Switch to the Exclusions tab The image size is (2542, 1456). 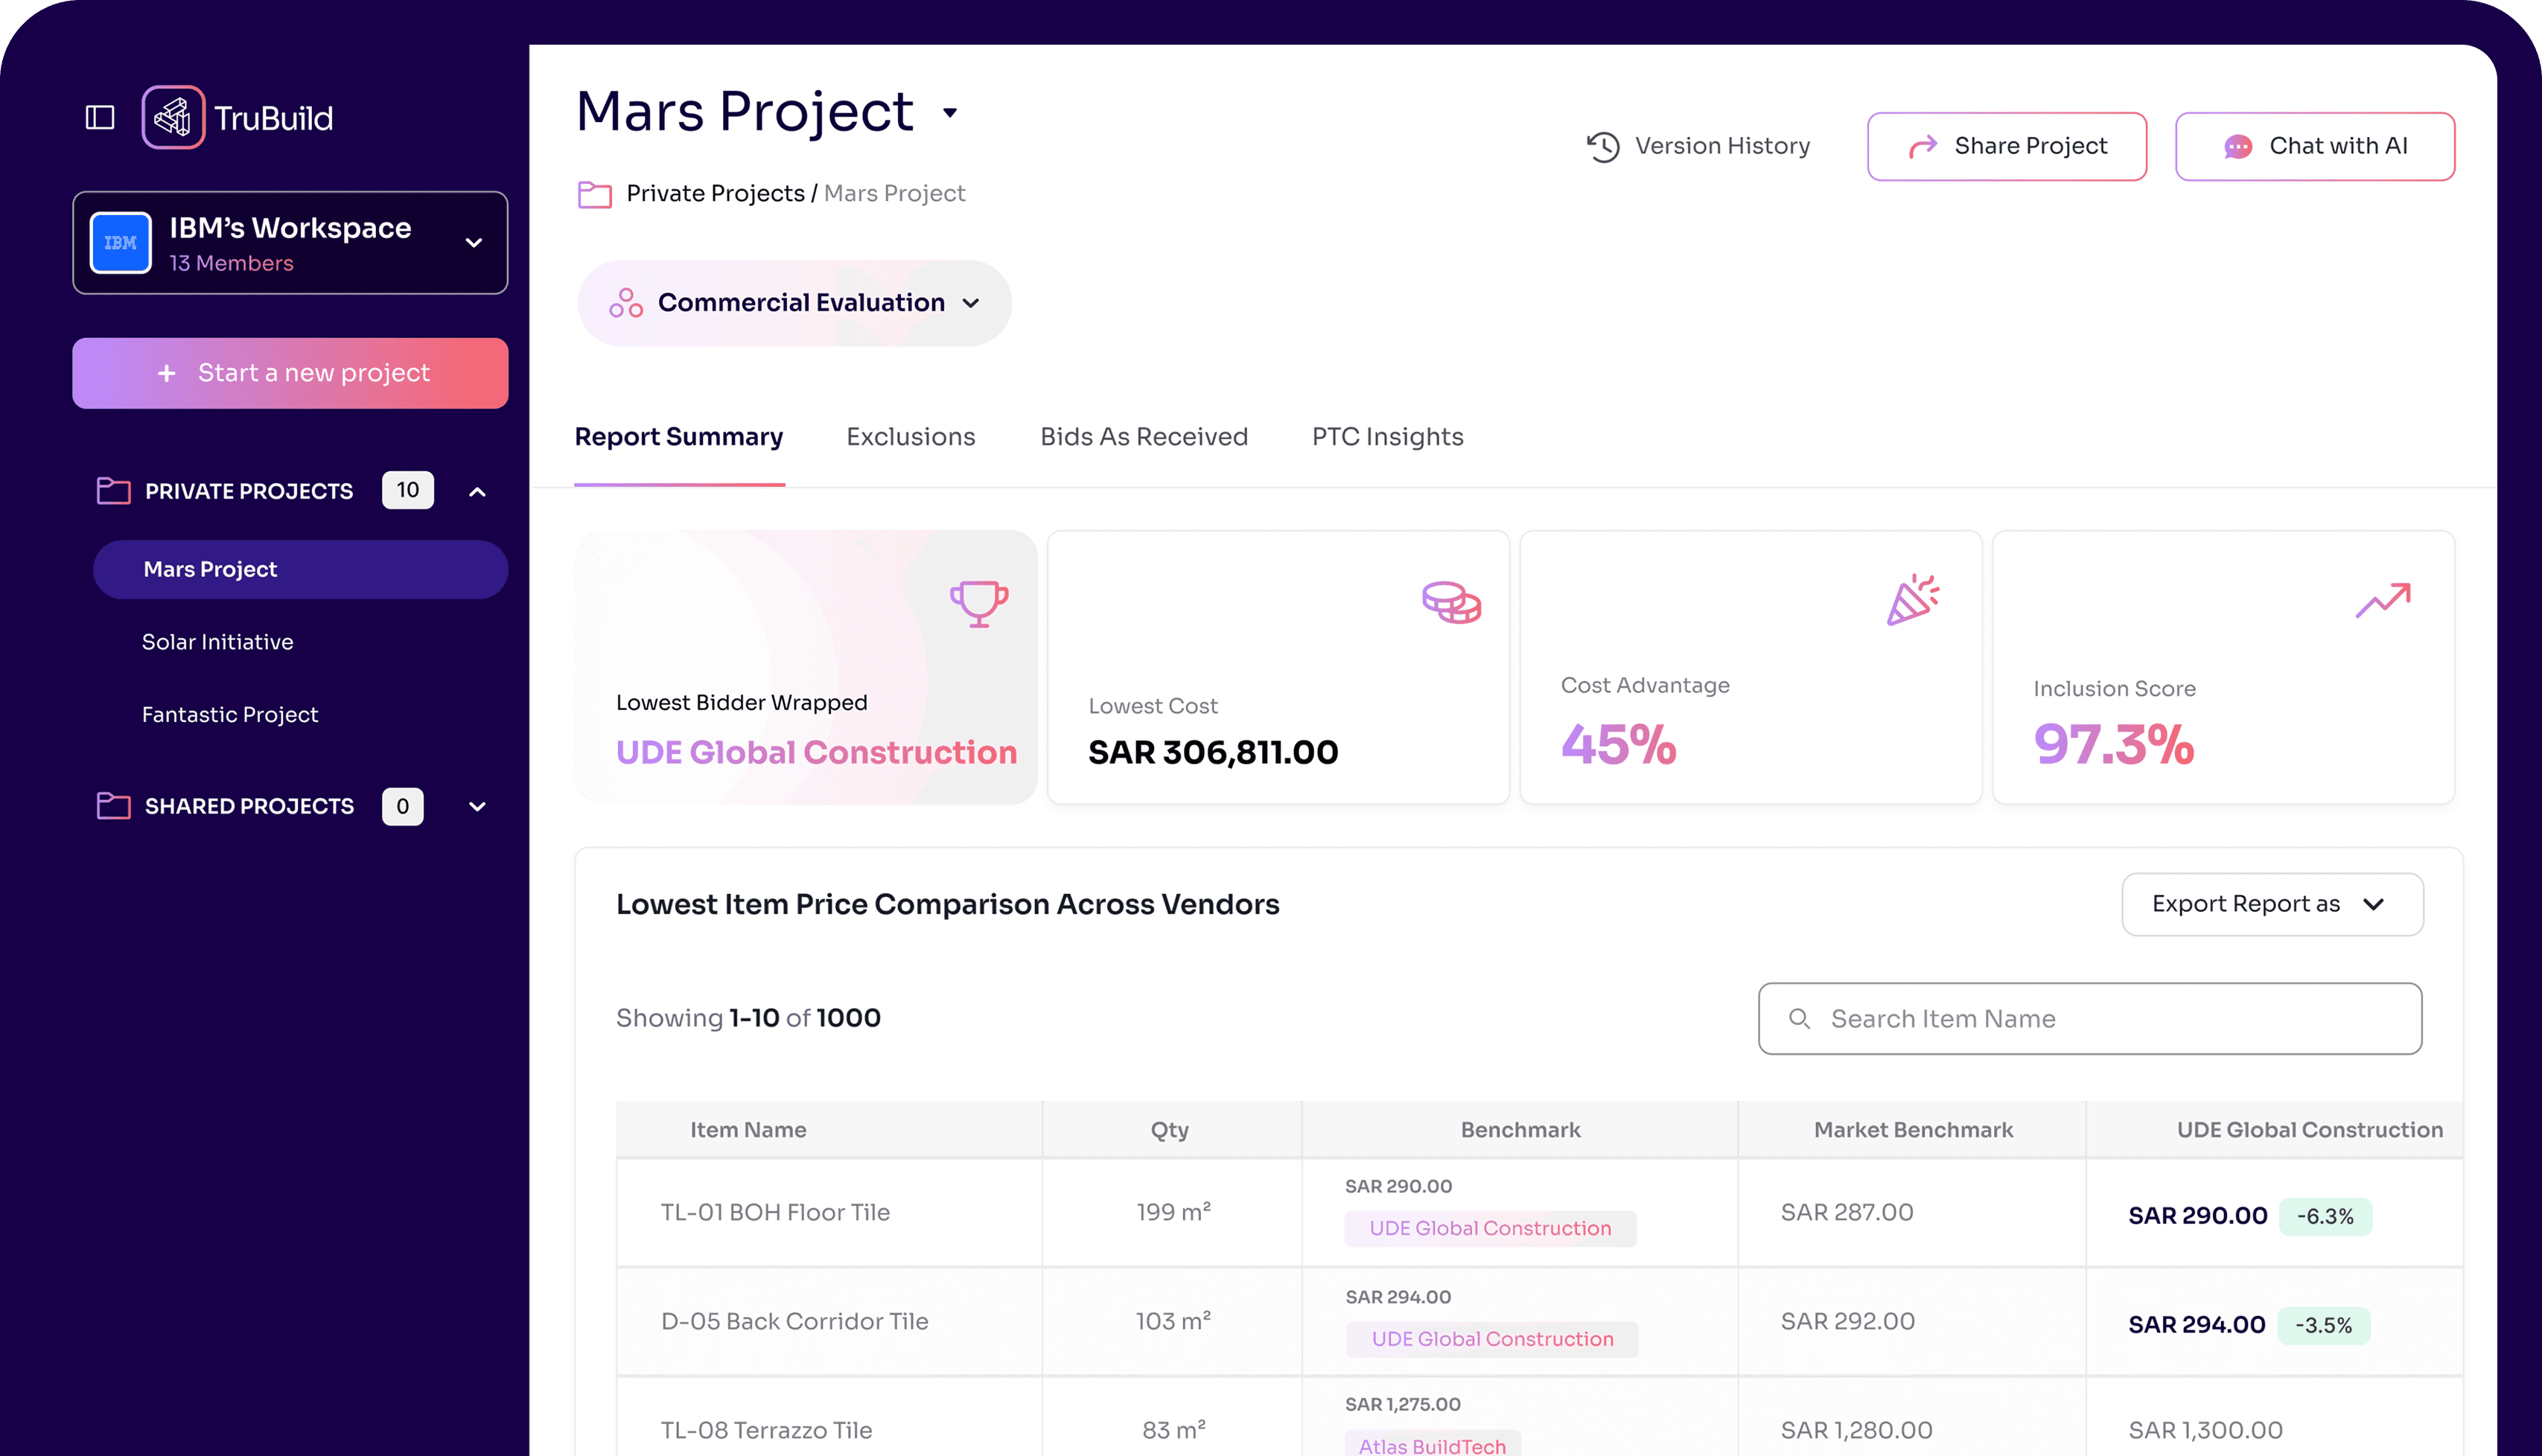point(910,437)
